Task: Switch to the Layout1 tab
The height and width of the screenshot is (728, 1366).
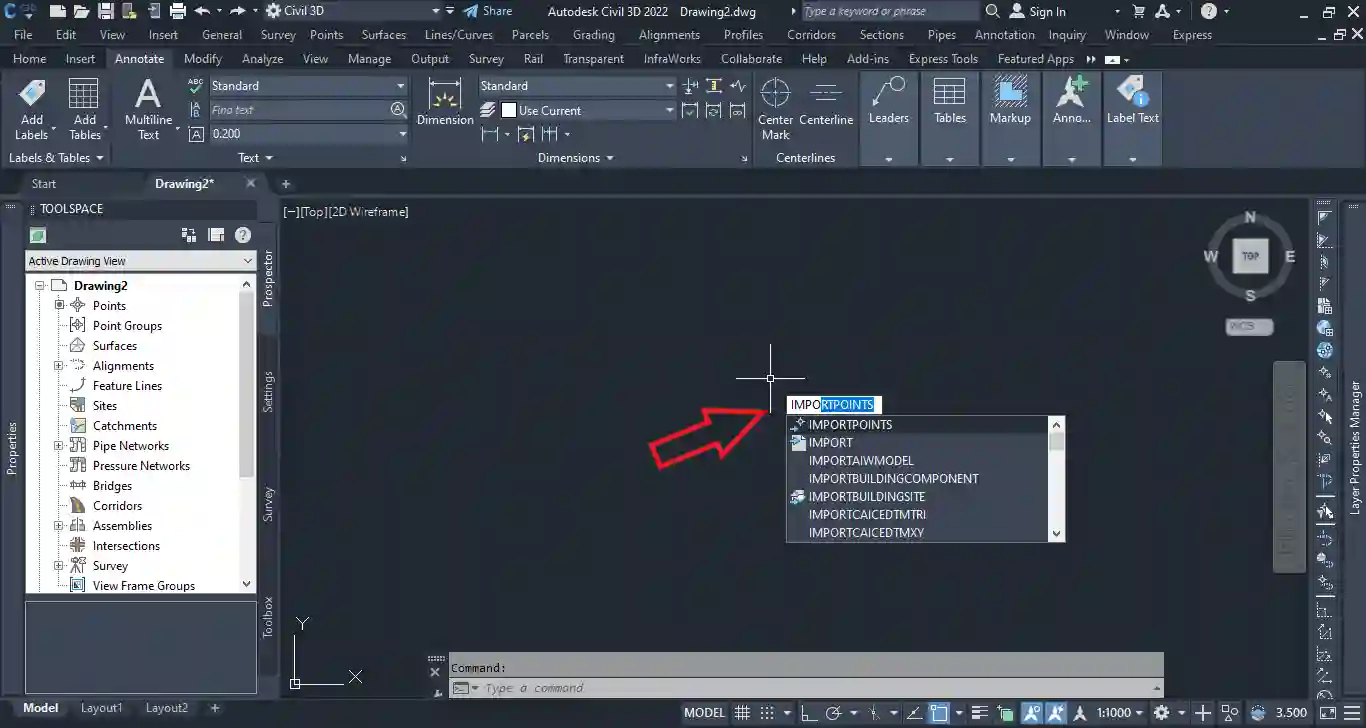Action: click(101, 708)
